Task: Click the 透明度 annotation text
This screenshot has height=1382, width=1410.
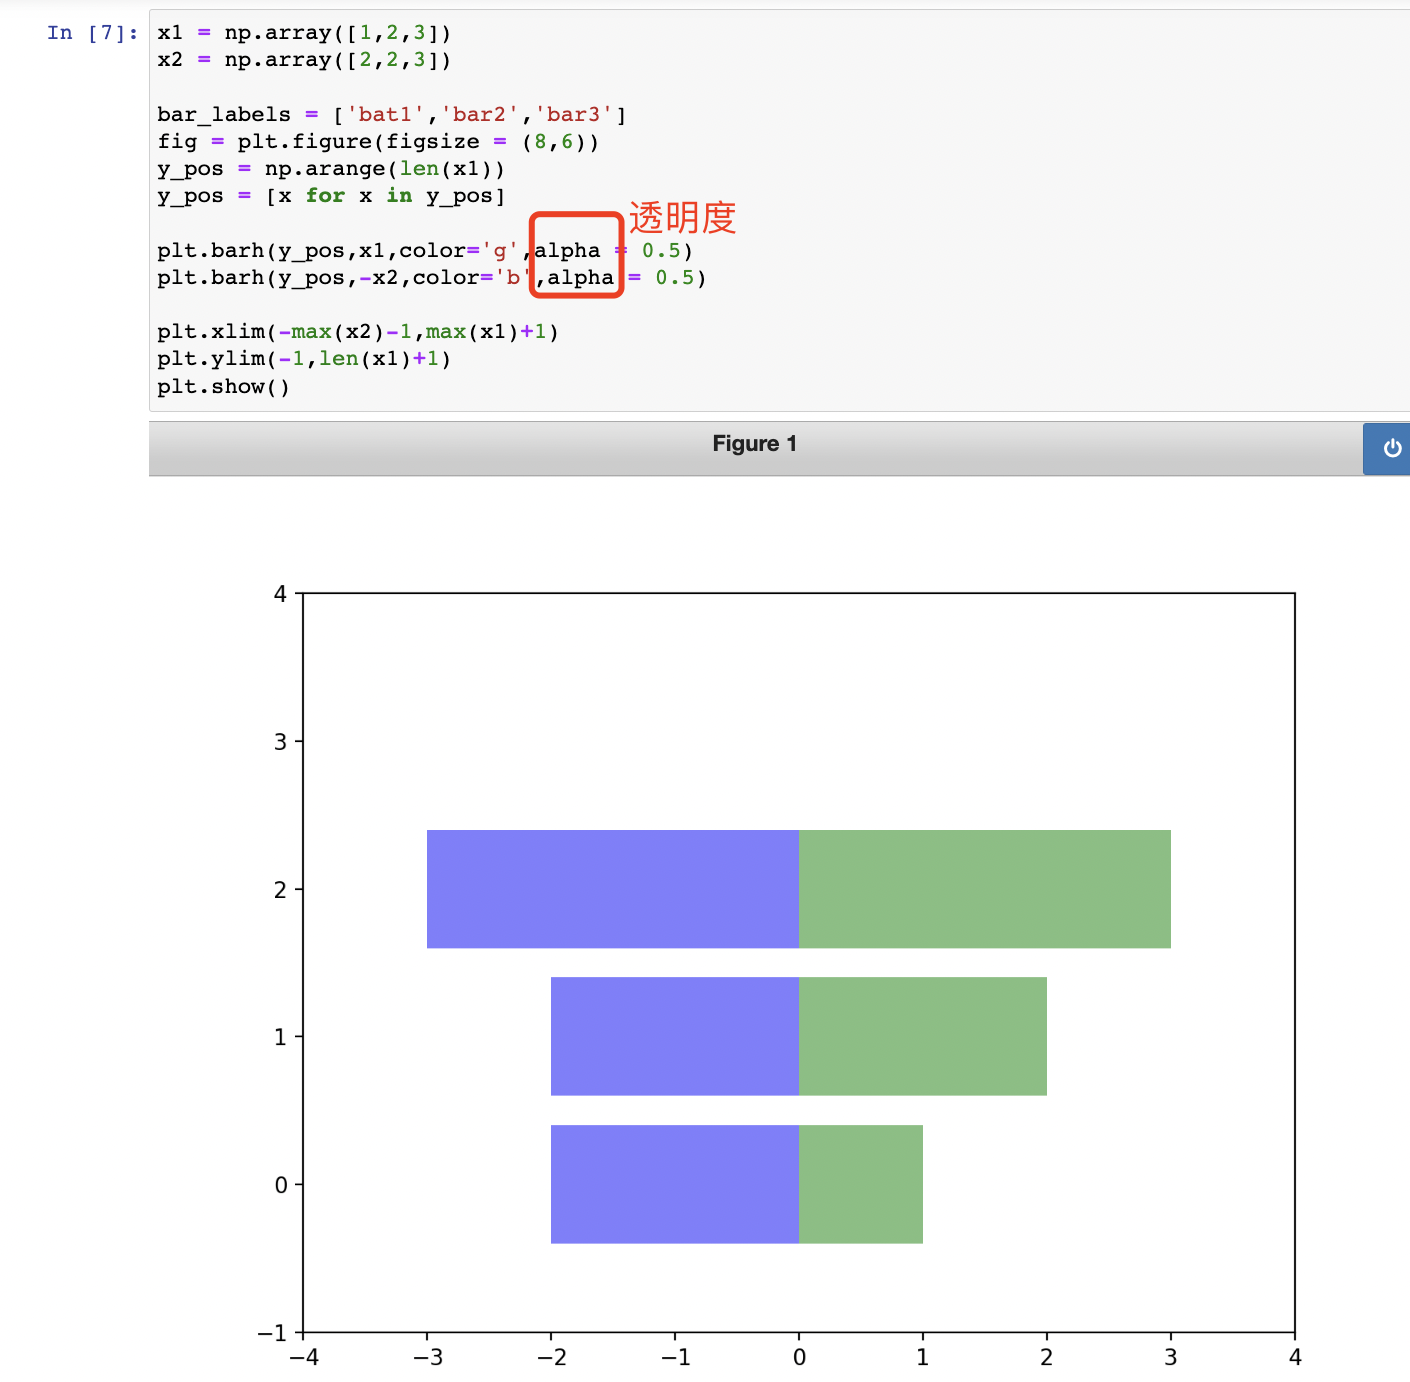Action: [x=682, y=218]
